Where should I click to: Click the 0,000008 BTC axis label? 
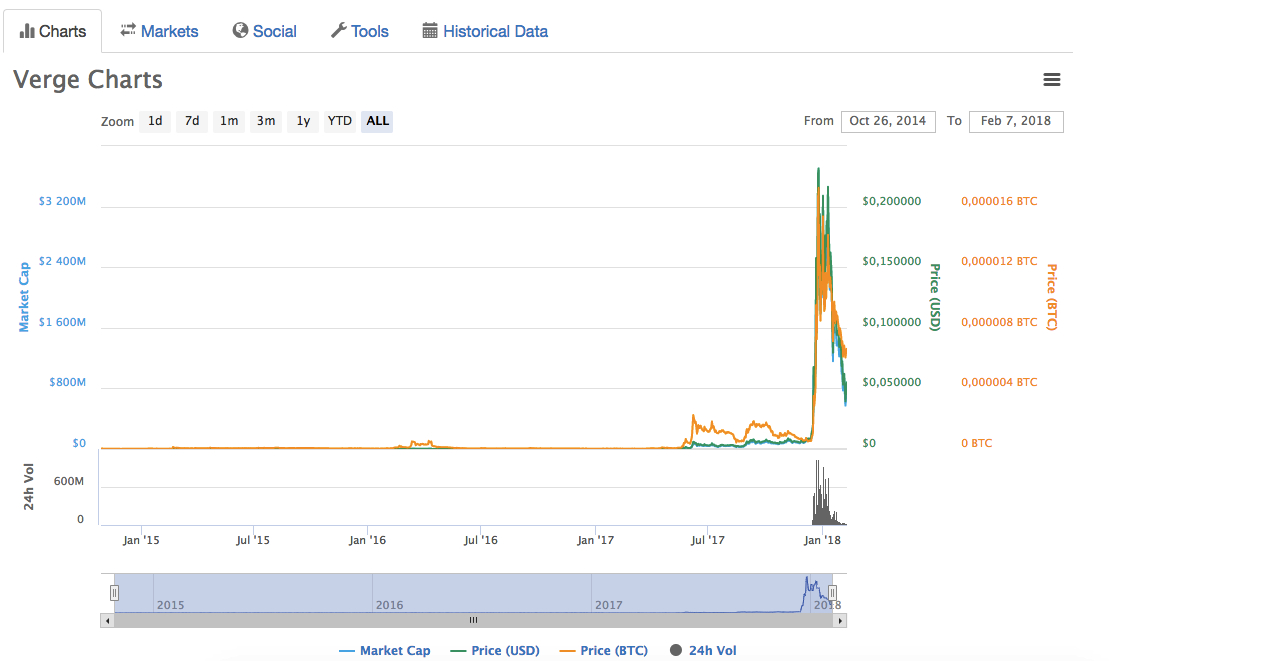(x=999, y=322)
